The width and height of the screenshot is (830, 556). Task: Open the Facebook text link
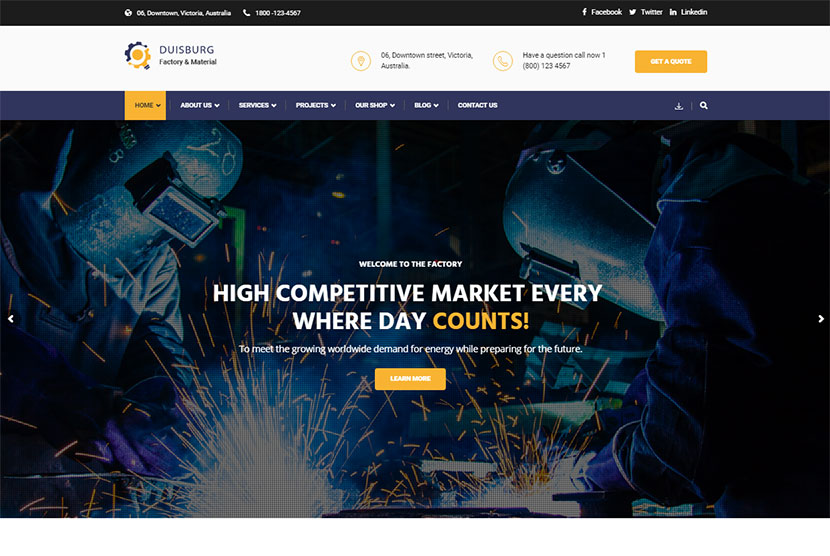pyautogui.click(x=607, y=12)
